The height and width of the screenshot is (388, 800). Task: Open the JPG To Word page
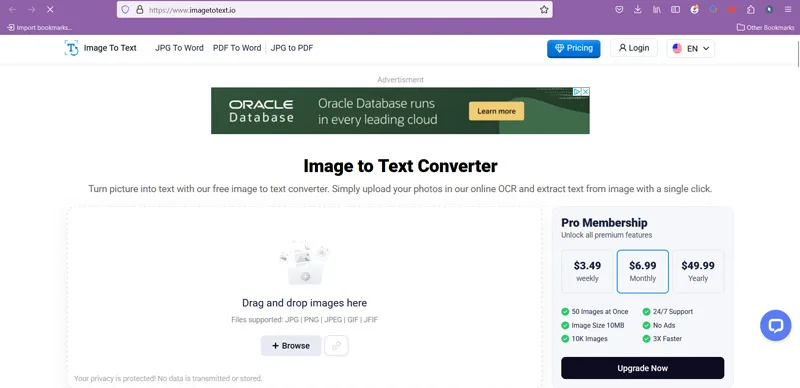[x=179, y=48]
